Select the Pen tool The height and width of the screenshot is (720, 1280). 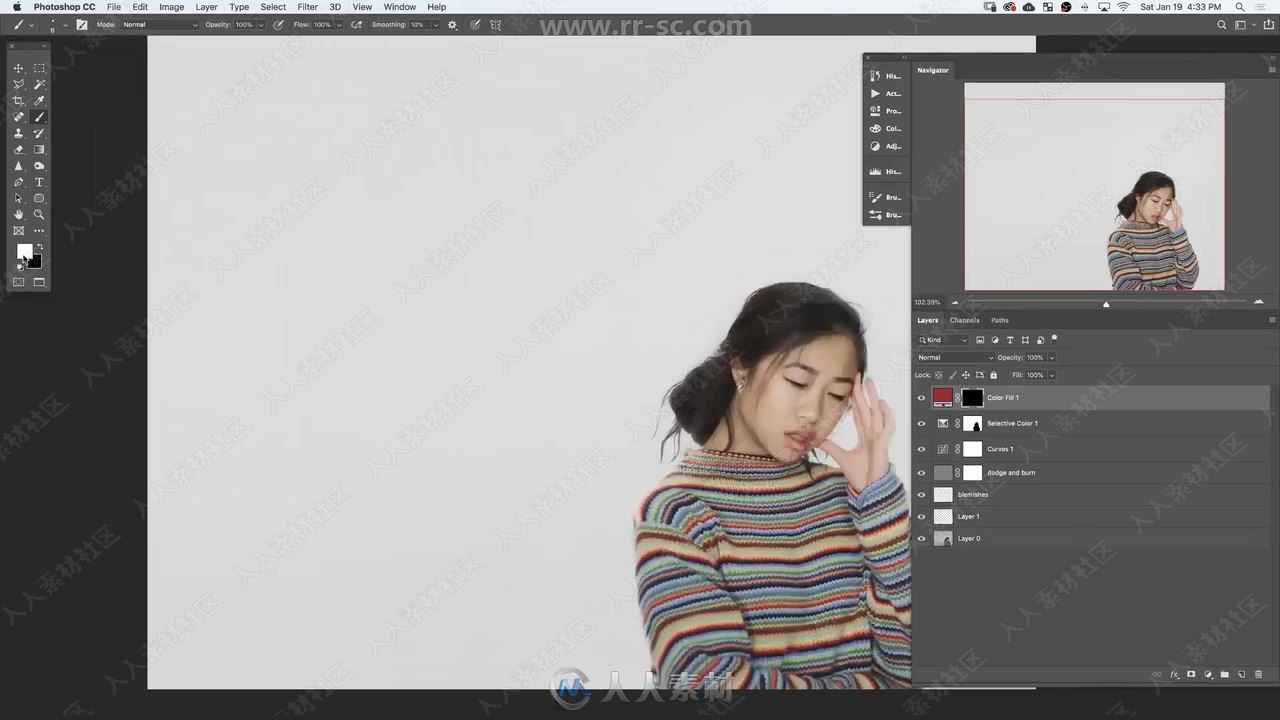(18, 182)
